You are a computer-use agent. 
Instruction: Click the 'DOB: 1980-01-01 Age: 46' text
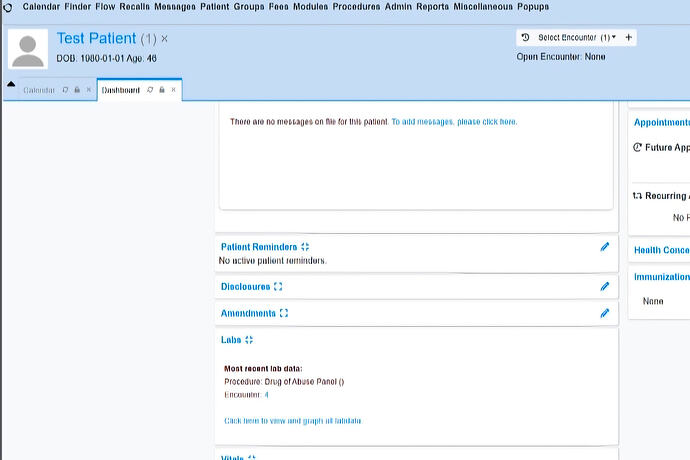pyautogui.click(x=106, y=58)
